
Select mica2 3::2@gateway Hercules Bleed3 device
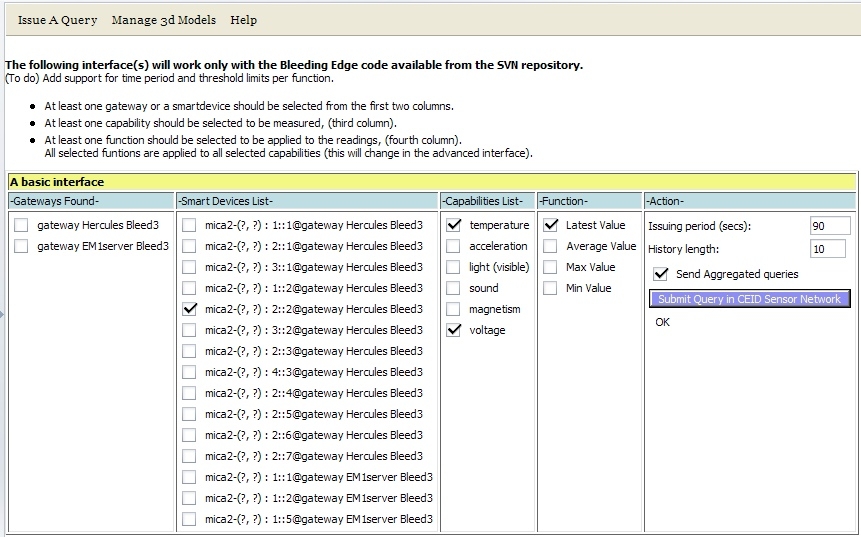tap(189, 330)
